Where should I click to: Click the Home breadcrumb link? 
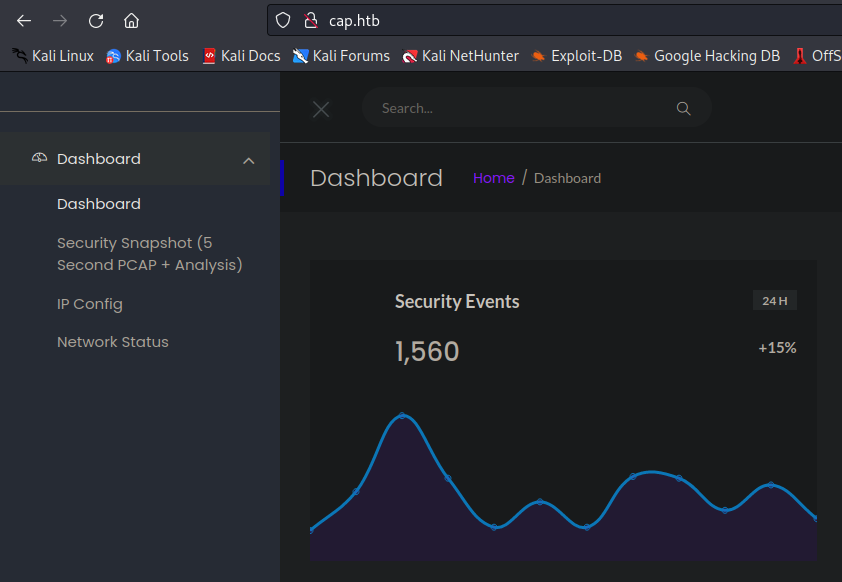pyautogui.click(x=494, y=178)
